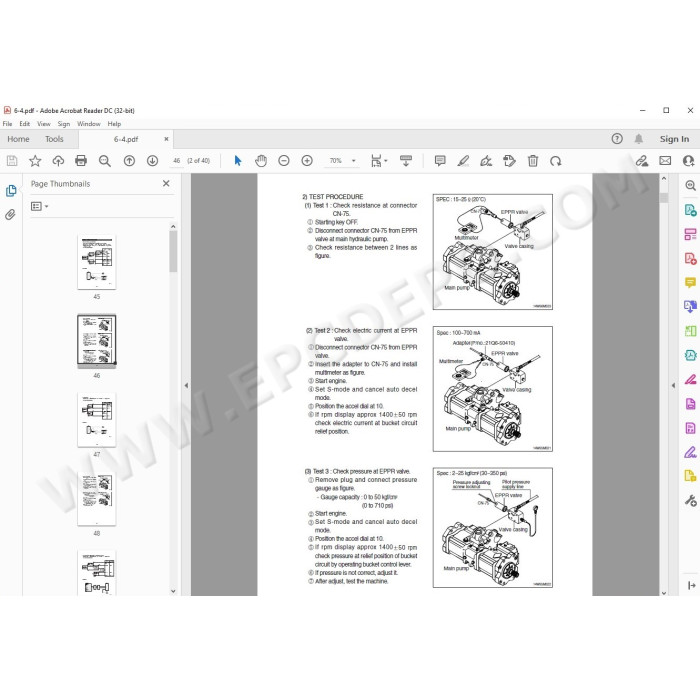Open the Attachments paperclip panel
700x700 pixels.
pyautogui.click(x=10, y=215)
